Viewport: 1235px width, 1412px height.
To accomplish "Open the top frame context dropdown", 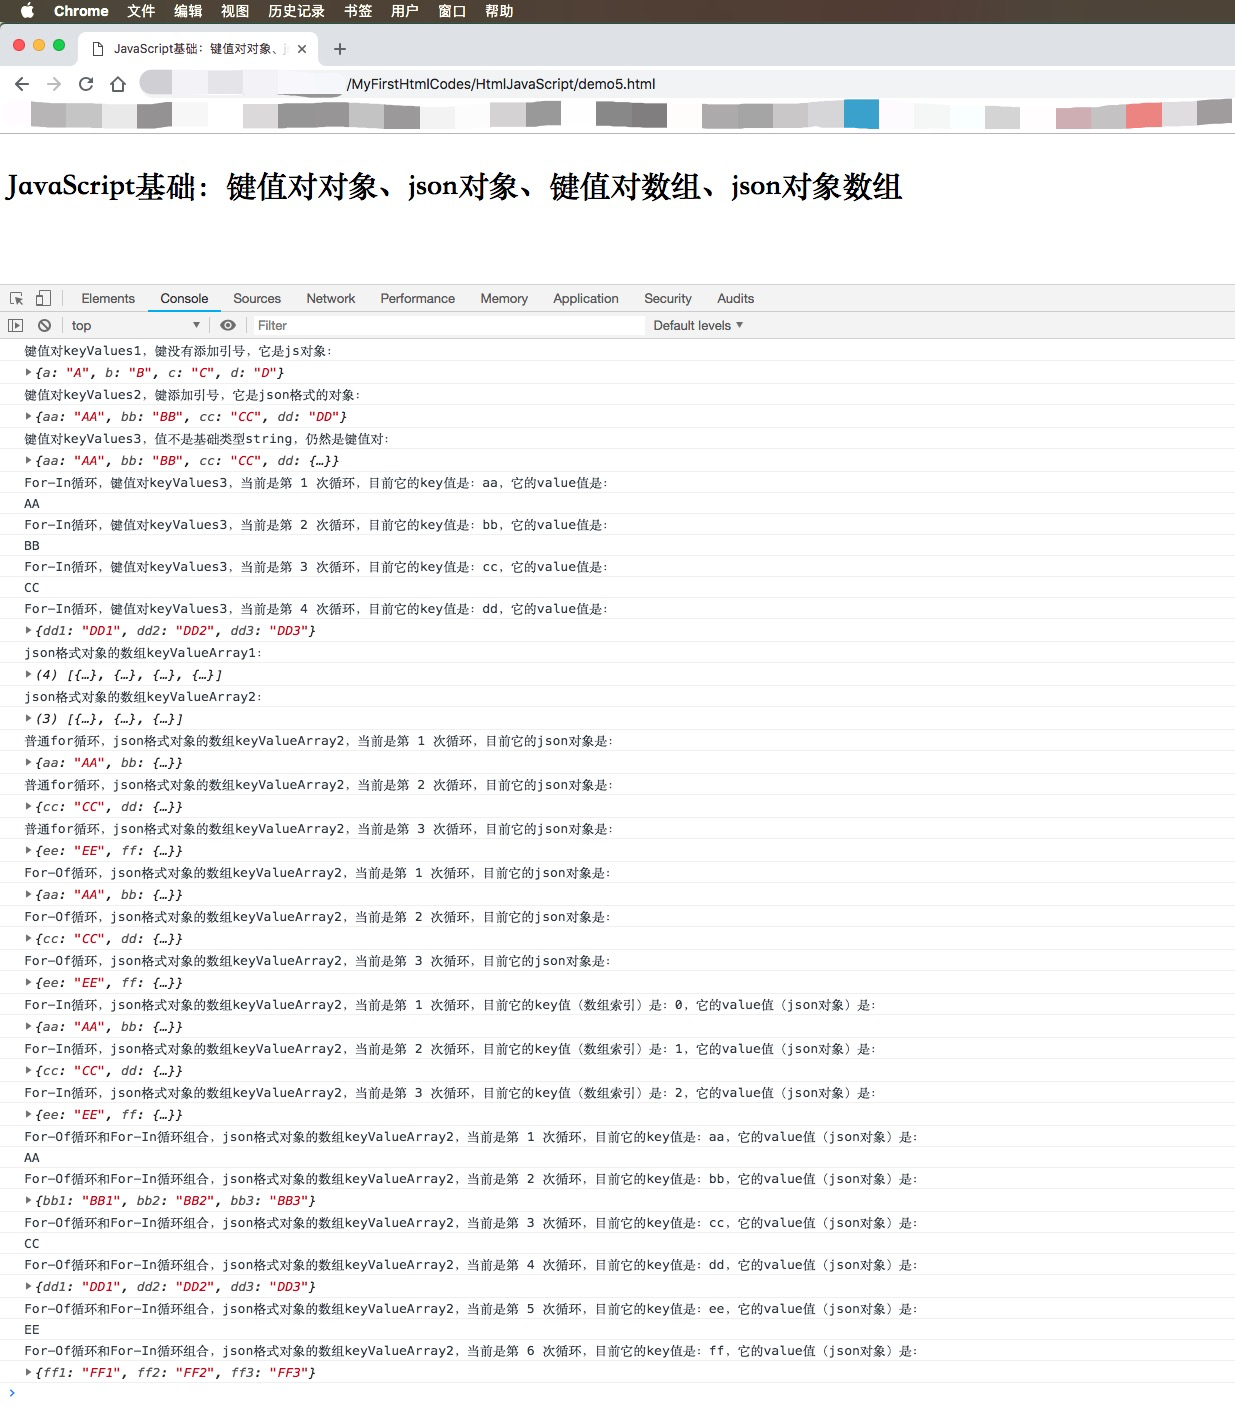I will coord(135,324).
